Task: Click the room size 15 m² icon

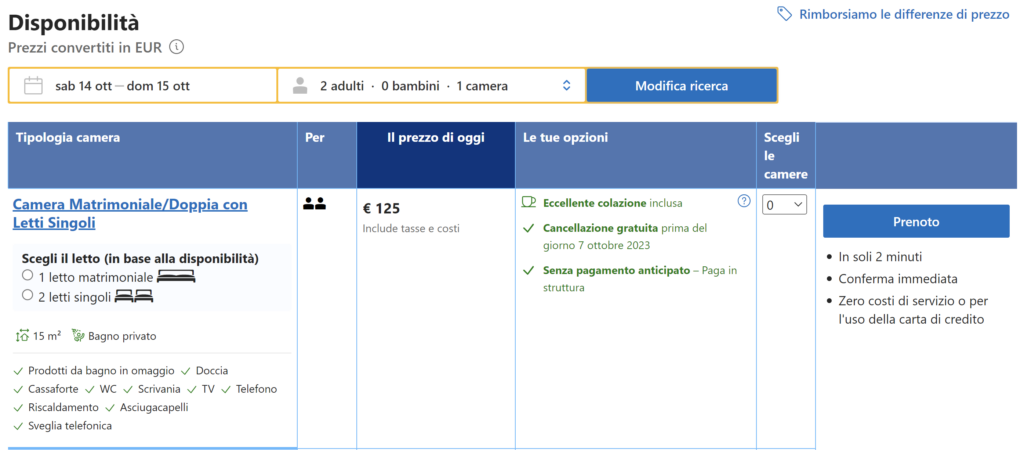Action: point(22,336)
